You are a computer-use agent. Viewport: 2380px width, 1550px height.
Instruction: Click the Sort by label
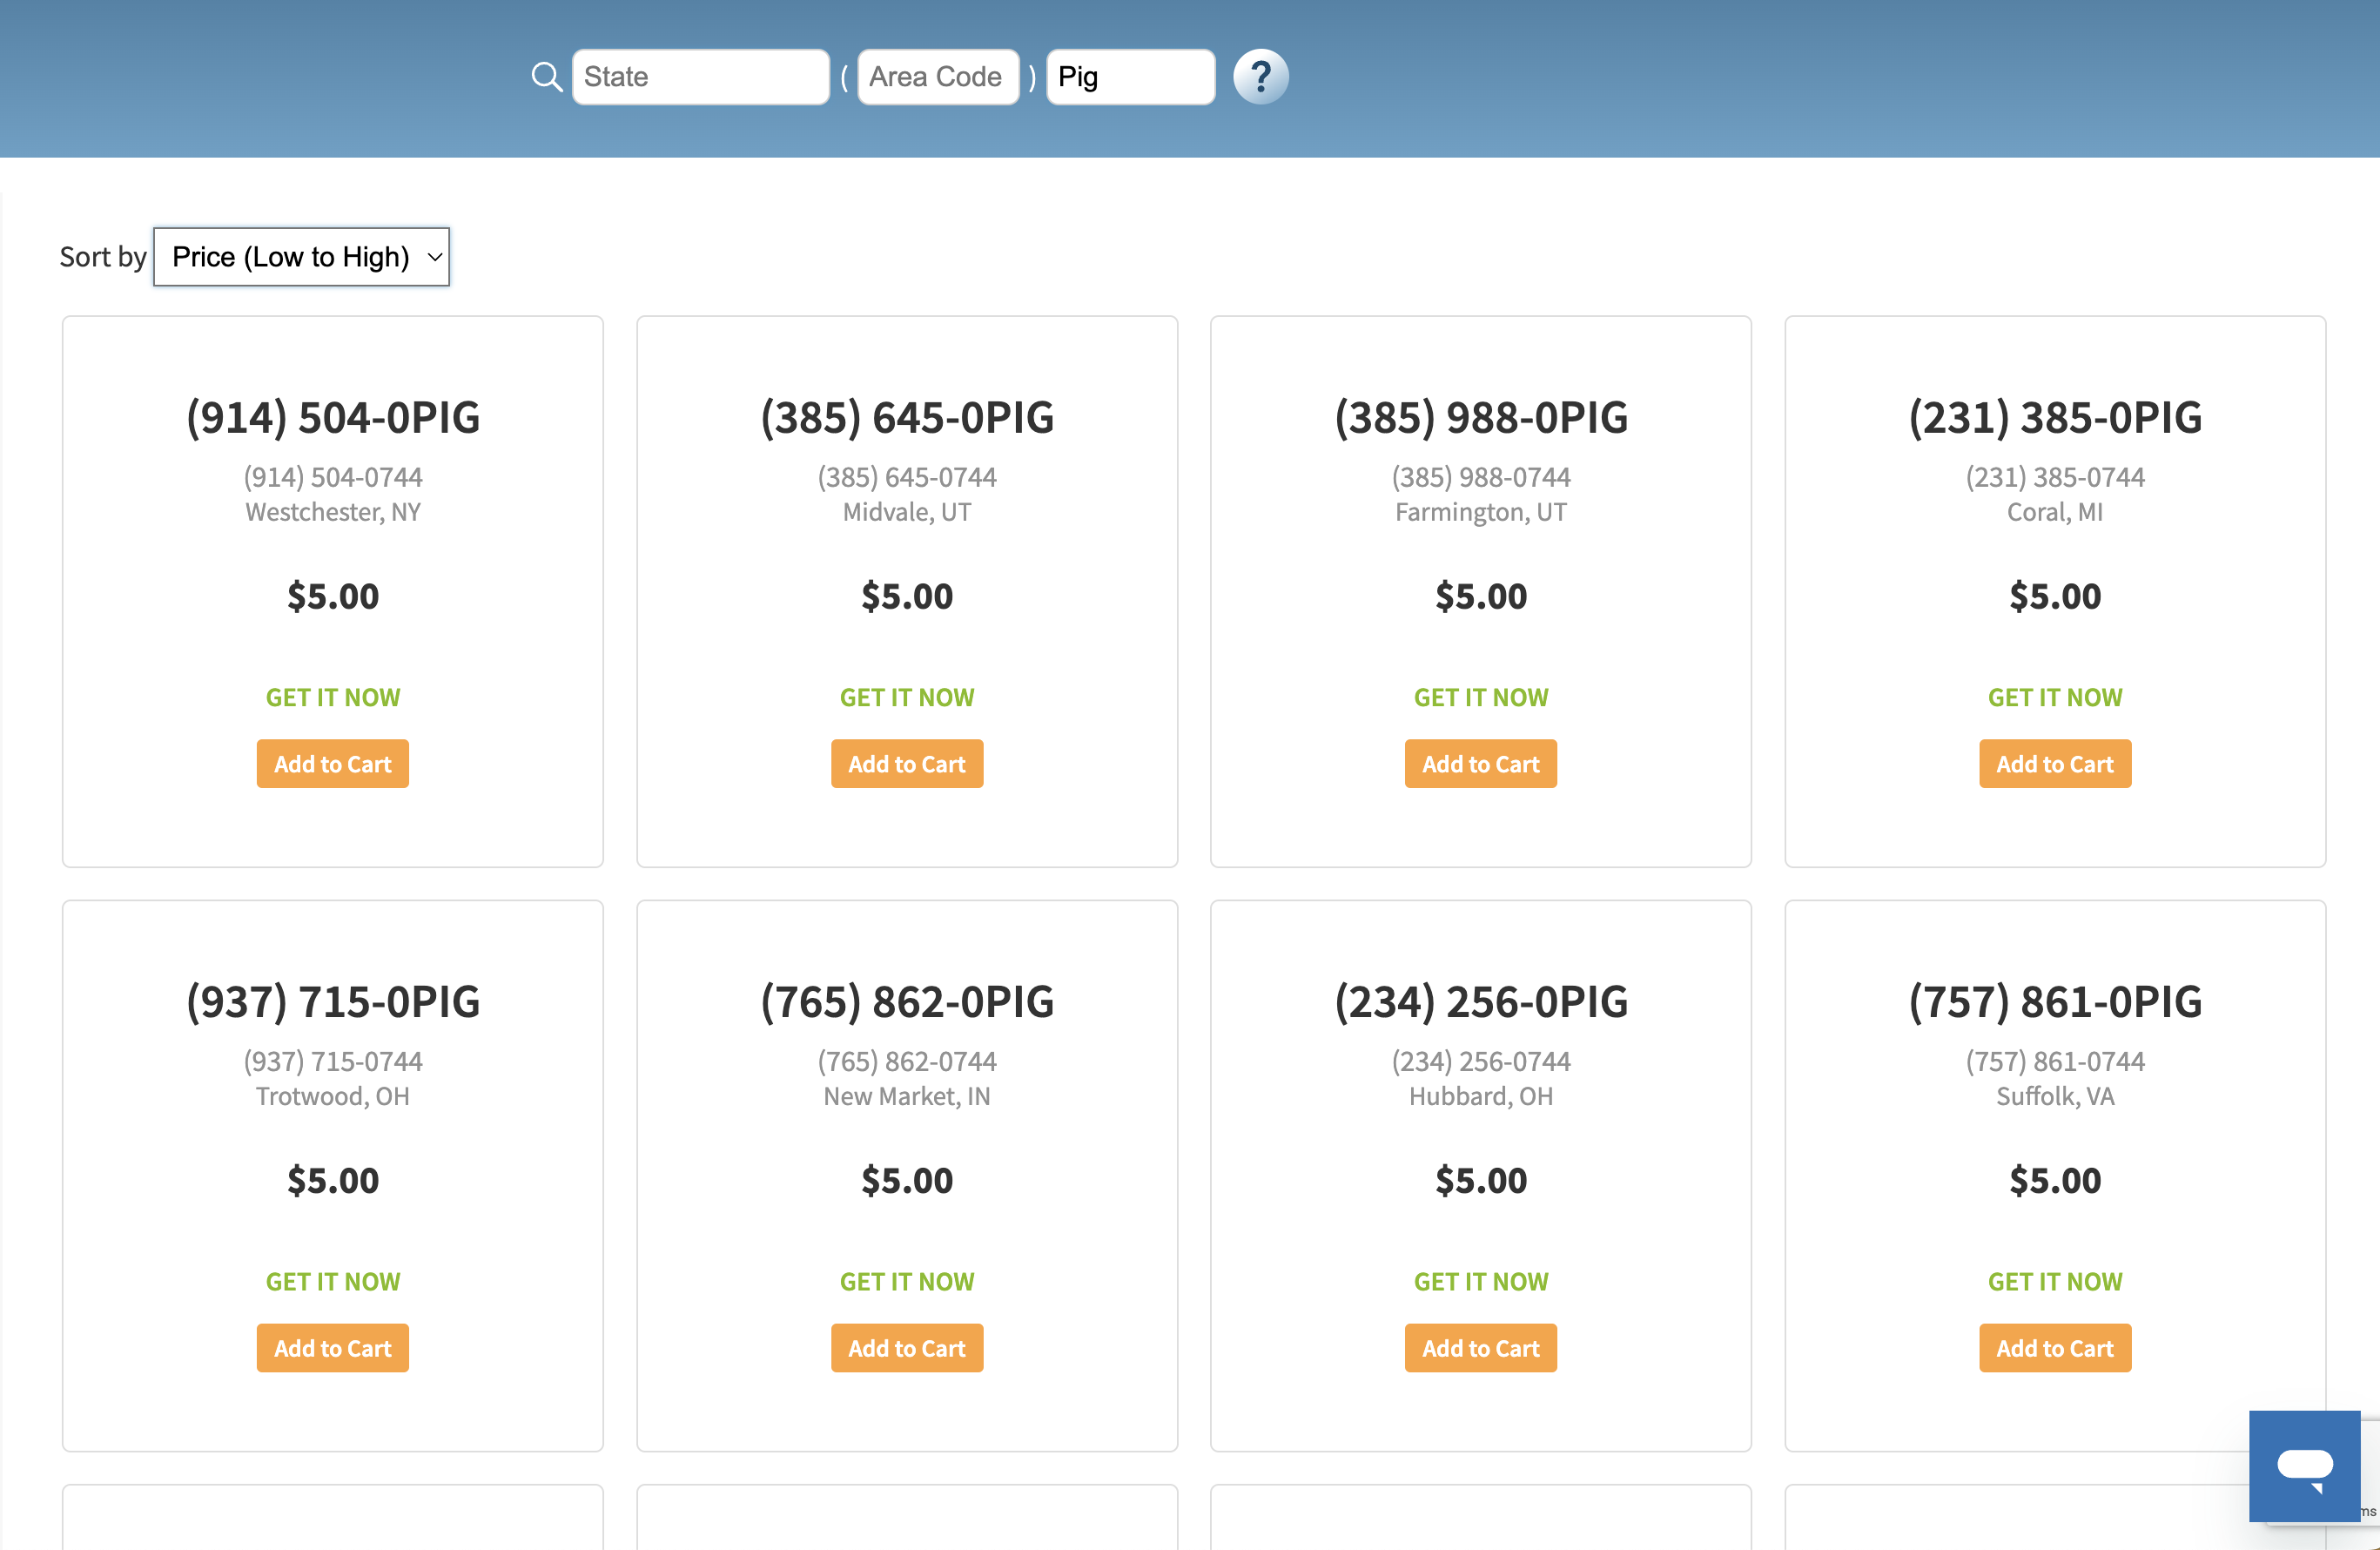coord(103,257)
